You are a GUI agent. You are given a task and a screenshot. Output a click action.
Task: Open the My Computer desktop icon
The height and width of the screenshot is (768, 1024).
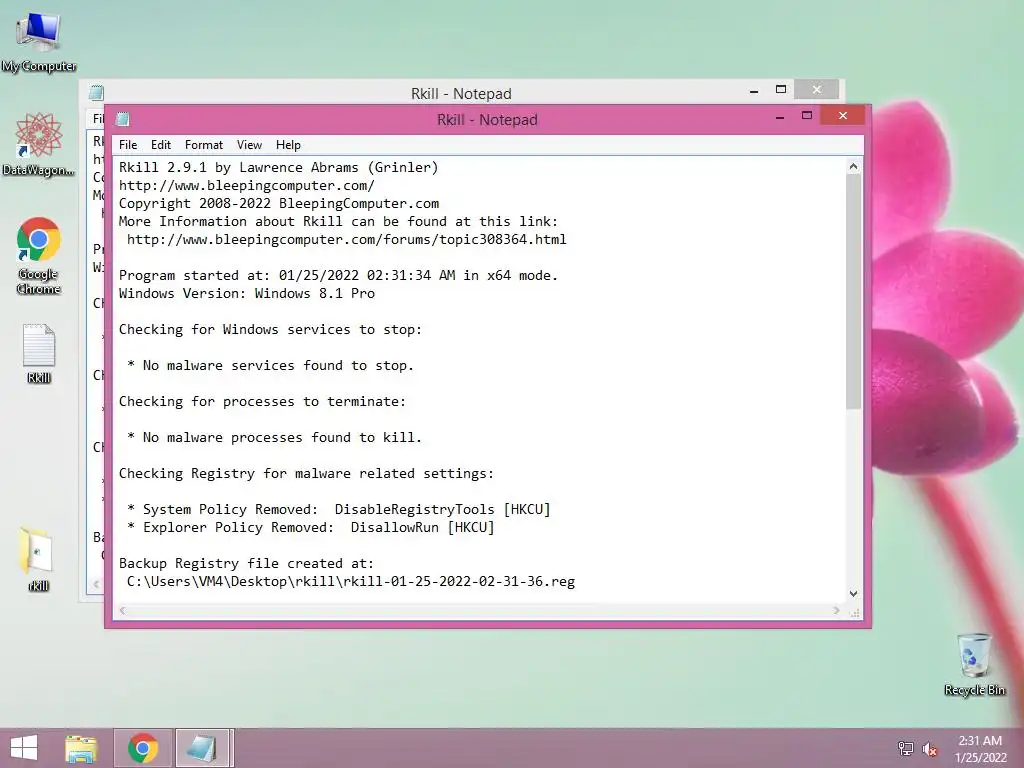tap(39, 41)
